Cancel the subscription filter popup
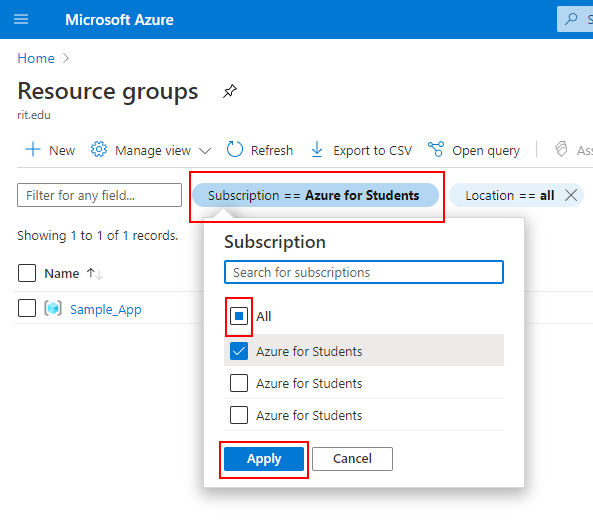Image resolution: width=593 pixels, height=525 pixels. point(352,459)
